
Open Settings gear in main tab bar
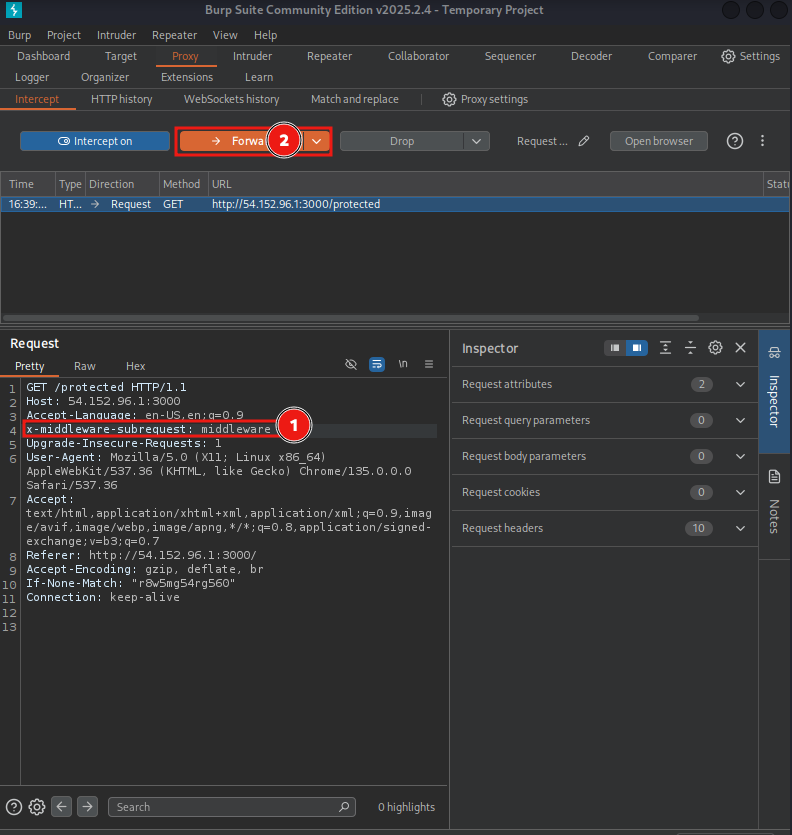click(x=750, y=56)
